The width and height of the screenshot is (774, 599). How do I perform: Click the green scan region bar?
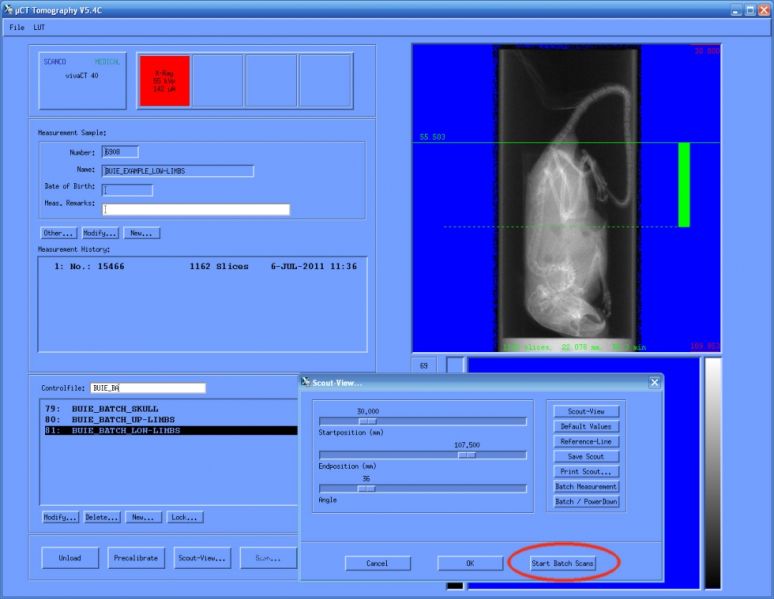[684, 185]
